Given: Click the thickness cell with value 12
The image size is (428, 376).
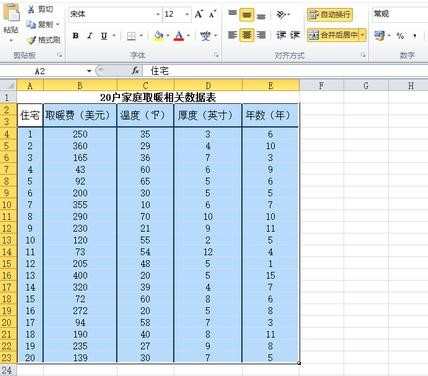Looking at the screenshot, I should click(208, 252).
